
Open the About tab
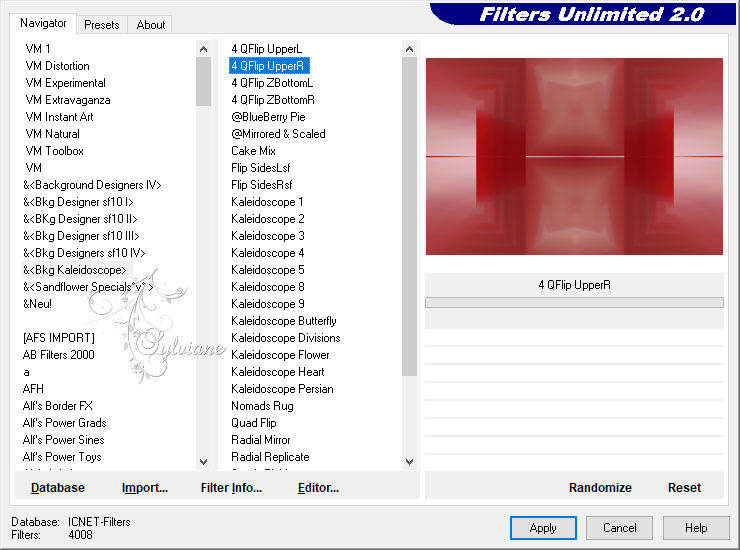coord(151,25)
